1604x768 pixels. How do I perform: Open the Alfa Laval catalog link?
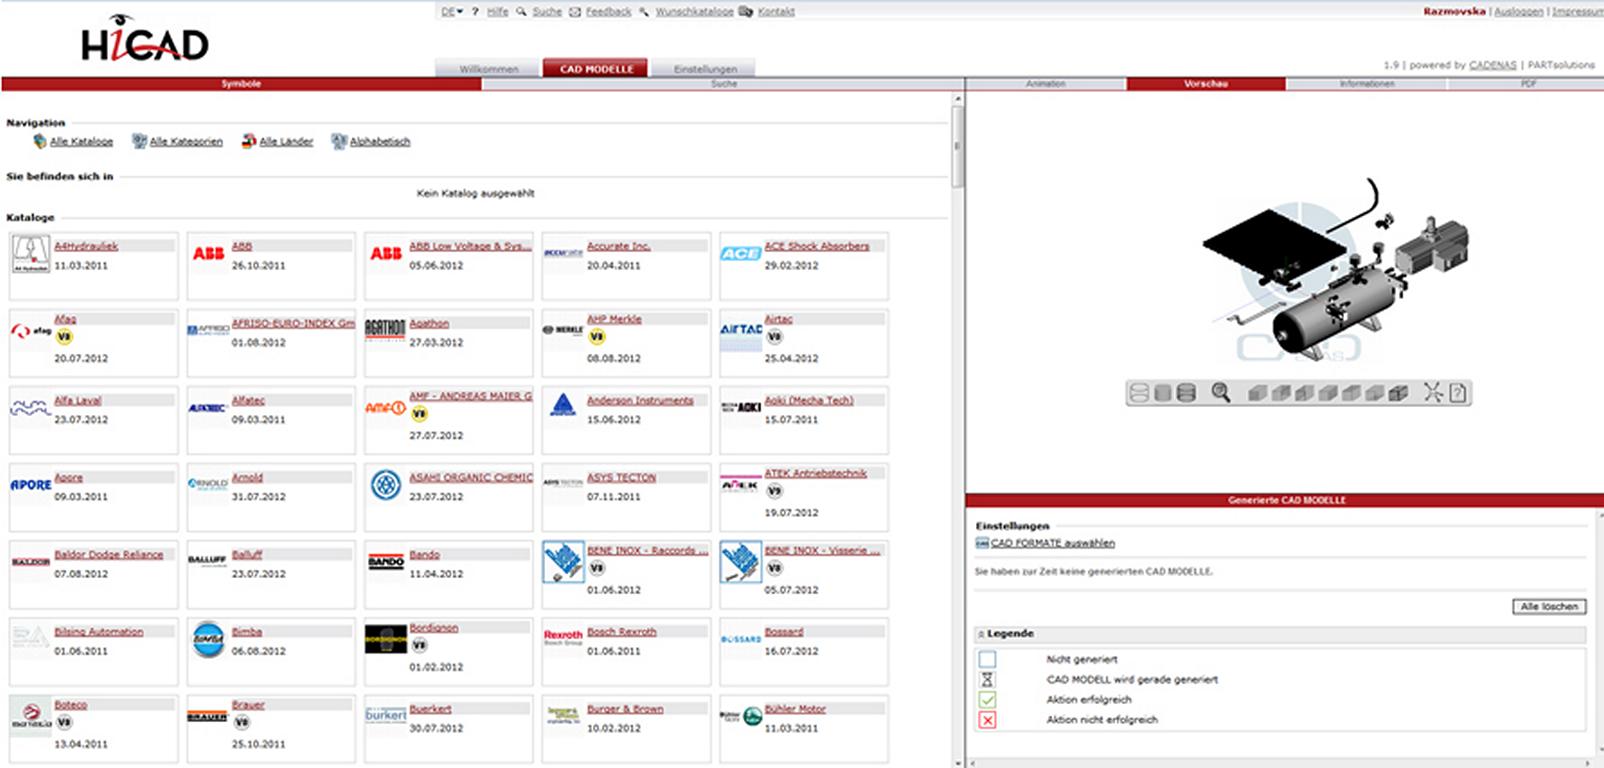pyautogui.click(x=78, y=400)
